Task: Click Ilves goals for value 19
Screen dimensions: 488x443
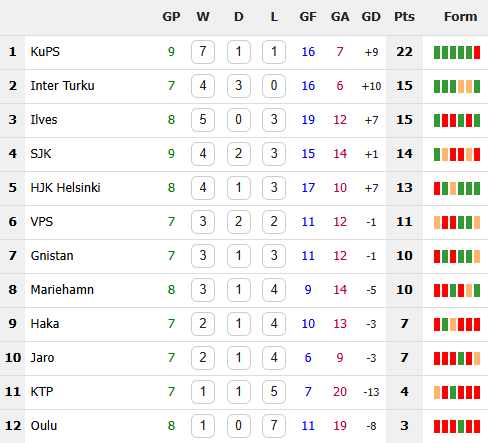Action: coord(308,120)
